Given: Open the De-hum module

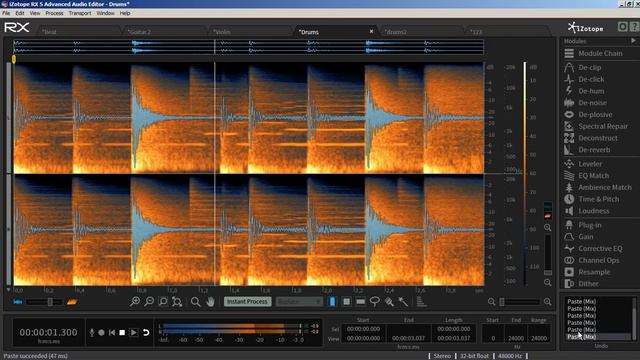Looking at the screenshot, I should tap(584, 91).
